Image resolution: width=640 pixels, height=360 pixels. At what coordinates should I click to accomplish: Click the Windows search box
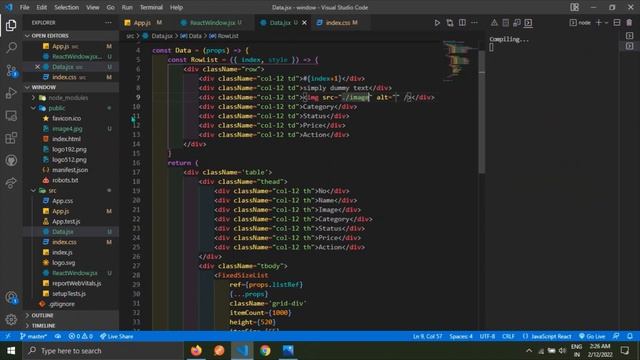(102, 351)
